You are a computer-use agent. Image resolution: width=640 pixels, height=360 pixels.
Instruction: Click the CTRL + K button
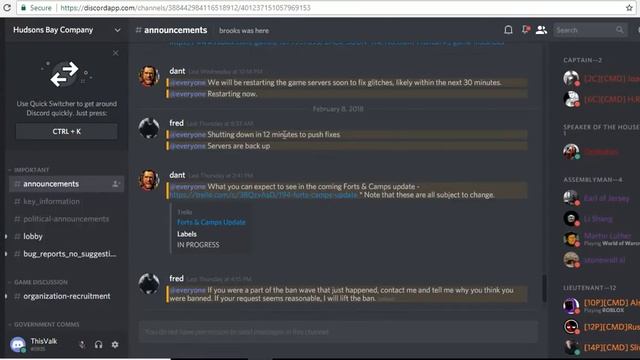[x=67, y=131]
